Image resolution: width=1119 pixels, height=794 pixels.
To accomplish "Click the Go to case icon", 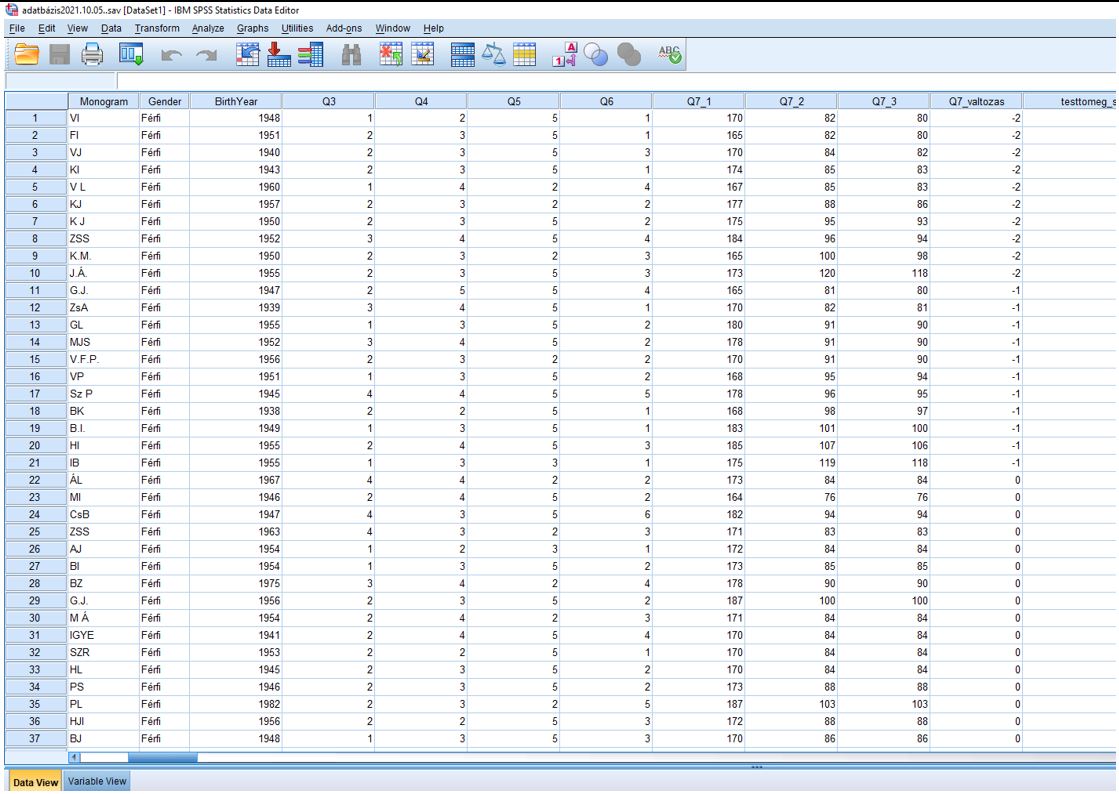I will (245, 56).
